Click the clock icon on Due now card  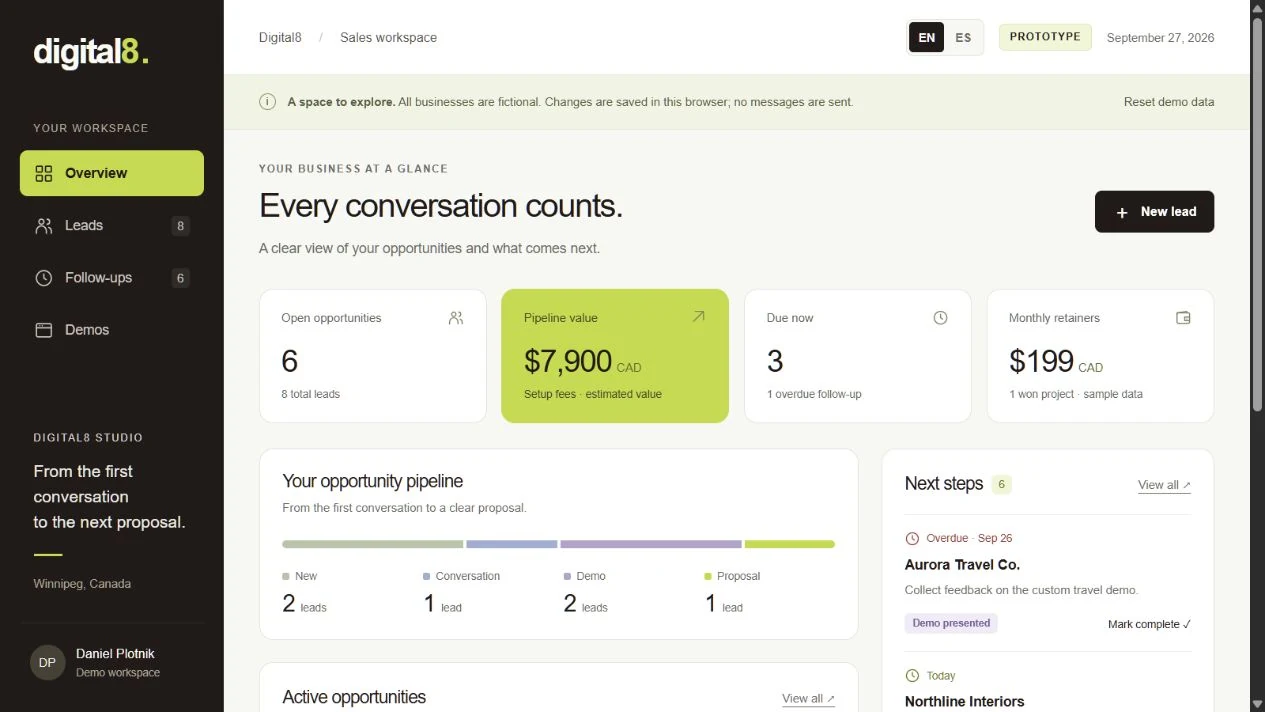[x=940, y=318]
